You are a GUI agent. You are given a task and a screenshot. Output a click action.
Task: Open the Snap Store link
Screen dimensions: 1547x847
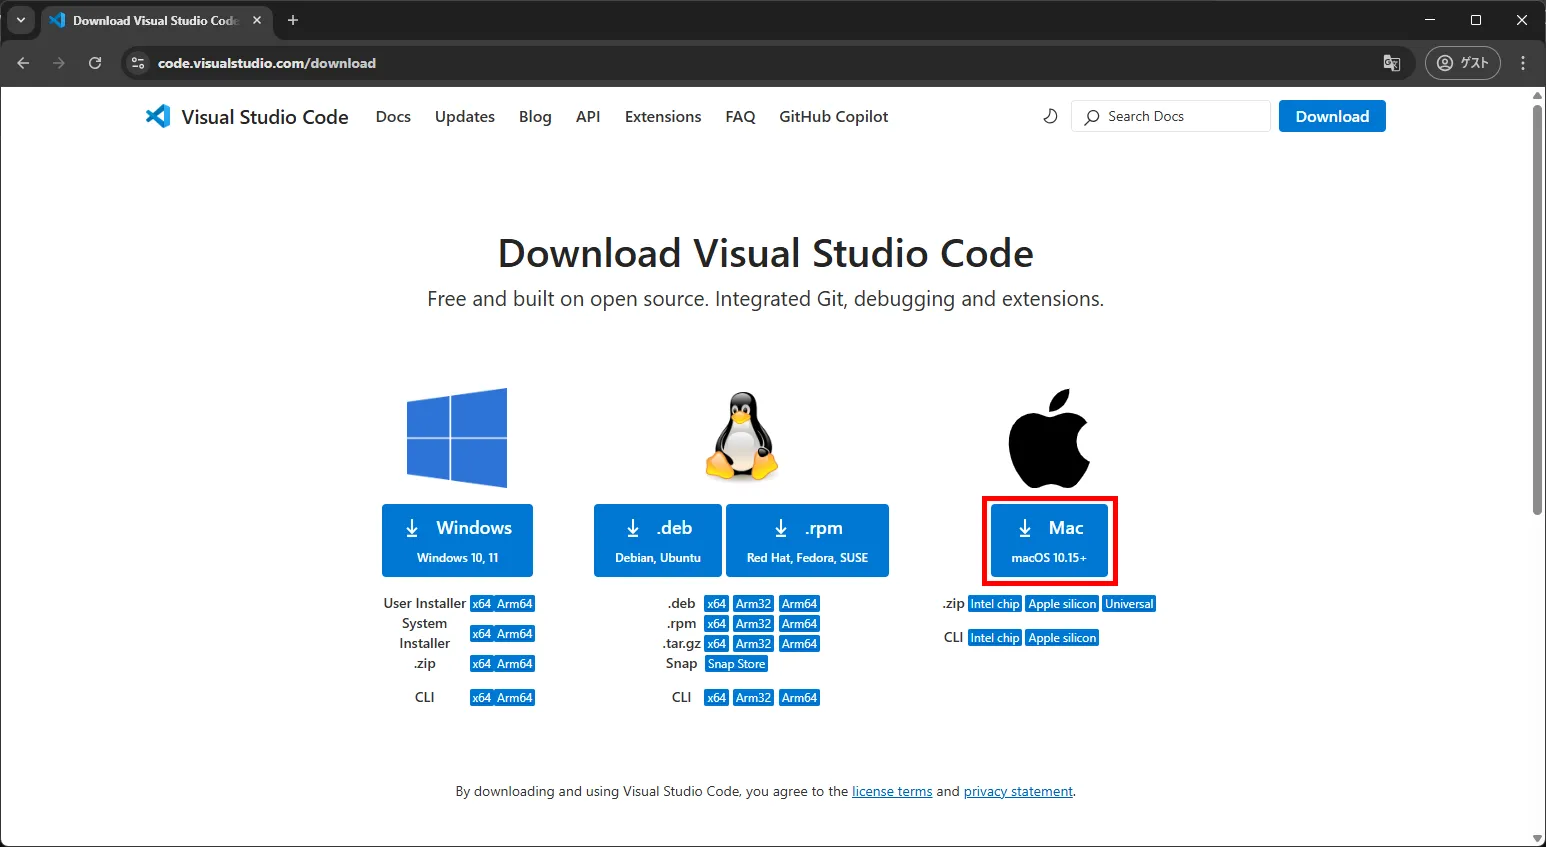point(736,664)
